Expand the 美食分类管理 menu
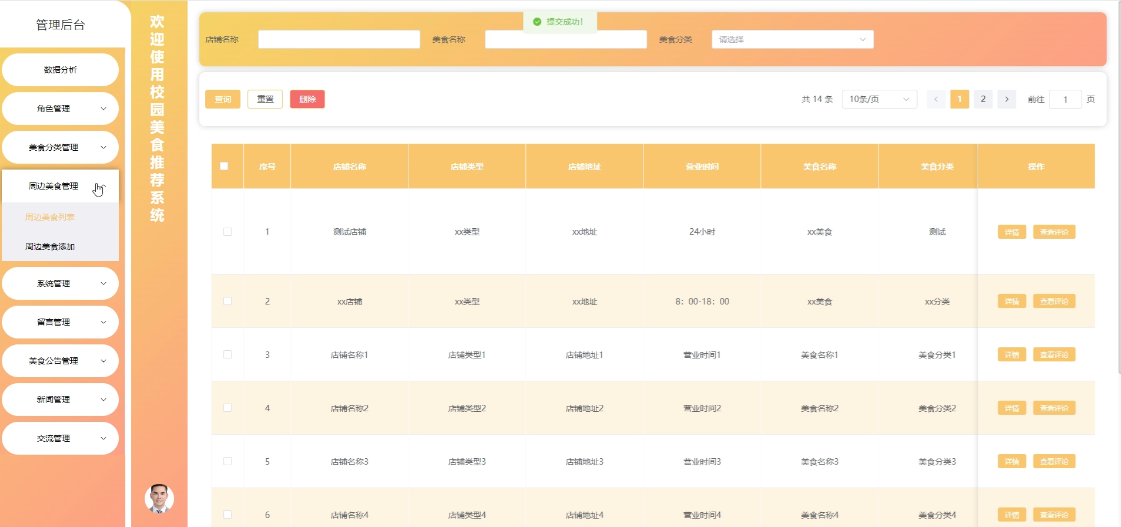Screen dimensions: 1121x527 tap(60, 147)
